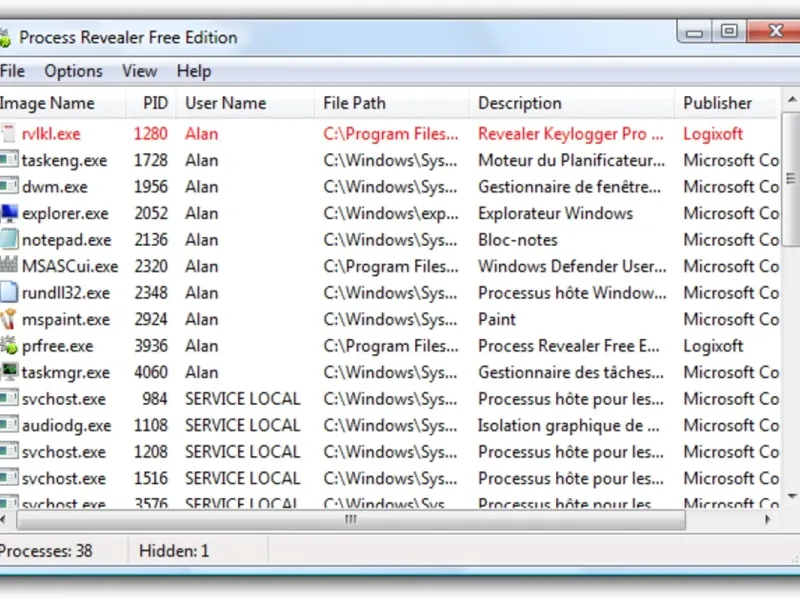Select the dwm.exe process name

(x=55, y=187)
